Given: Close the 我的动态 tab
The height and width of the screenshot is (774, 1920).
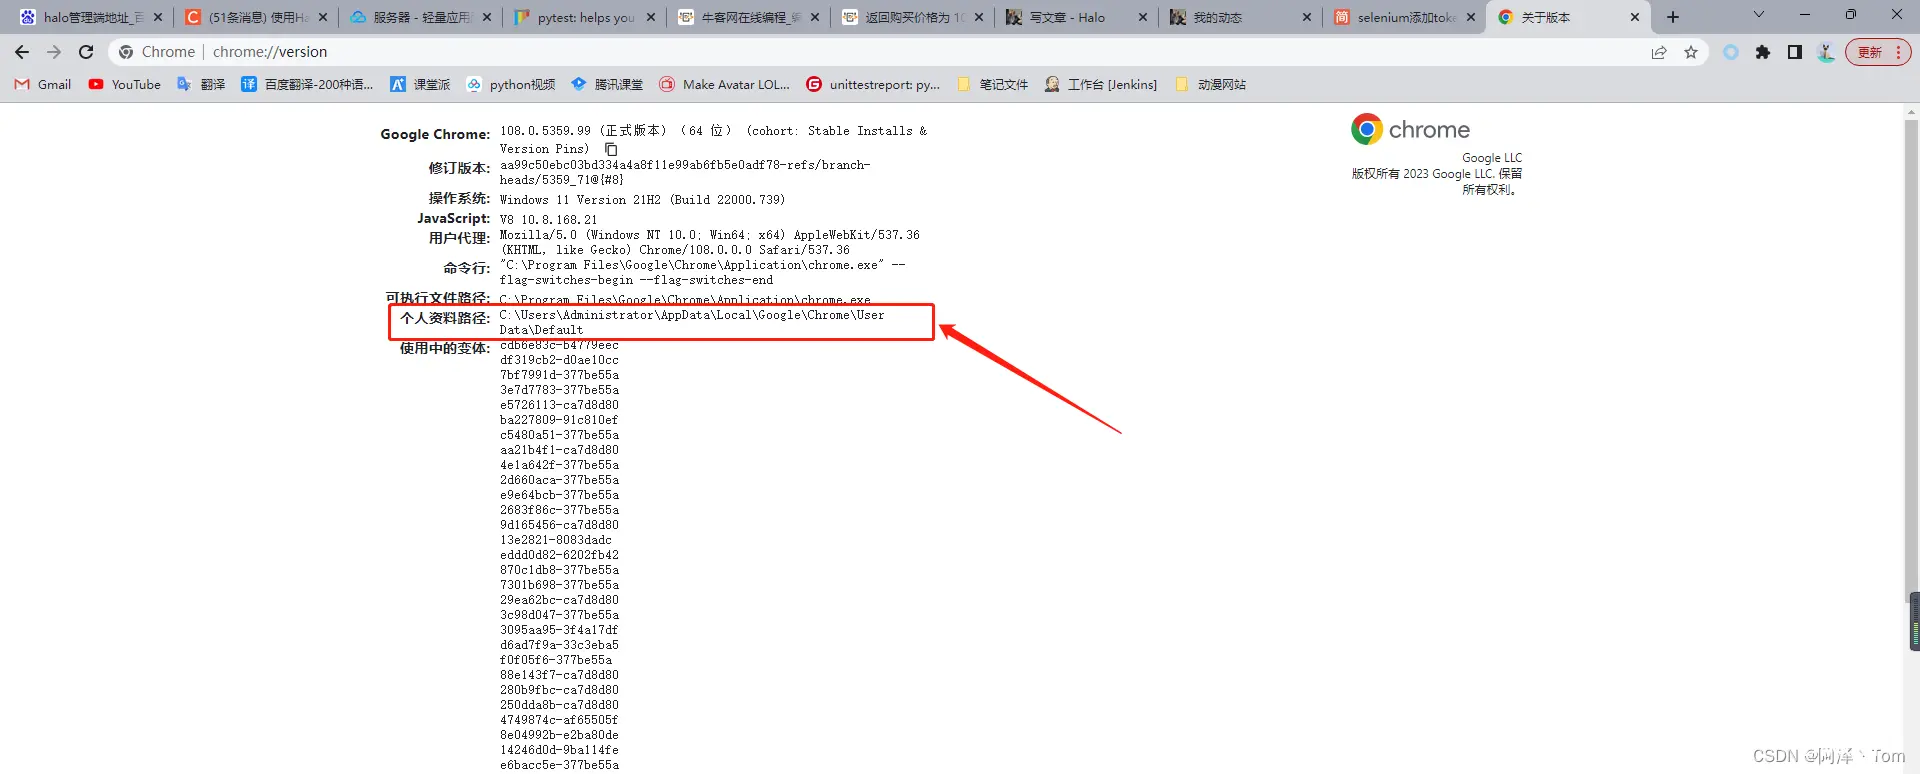Looking at the screenshot, I should [1307, 17].
